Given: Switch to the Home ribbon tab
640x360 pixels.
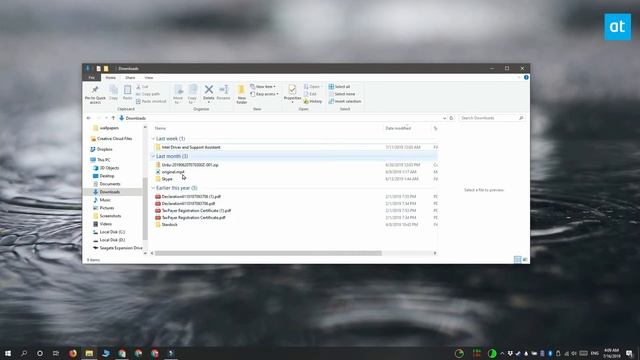Looking at the screenshot, I should 111,78.
